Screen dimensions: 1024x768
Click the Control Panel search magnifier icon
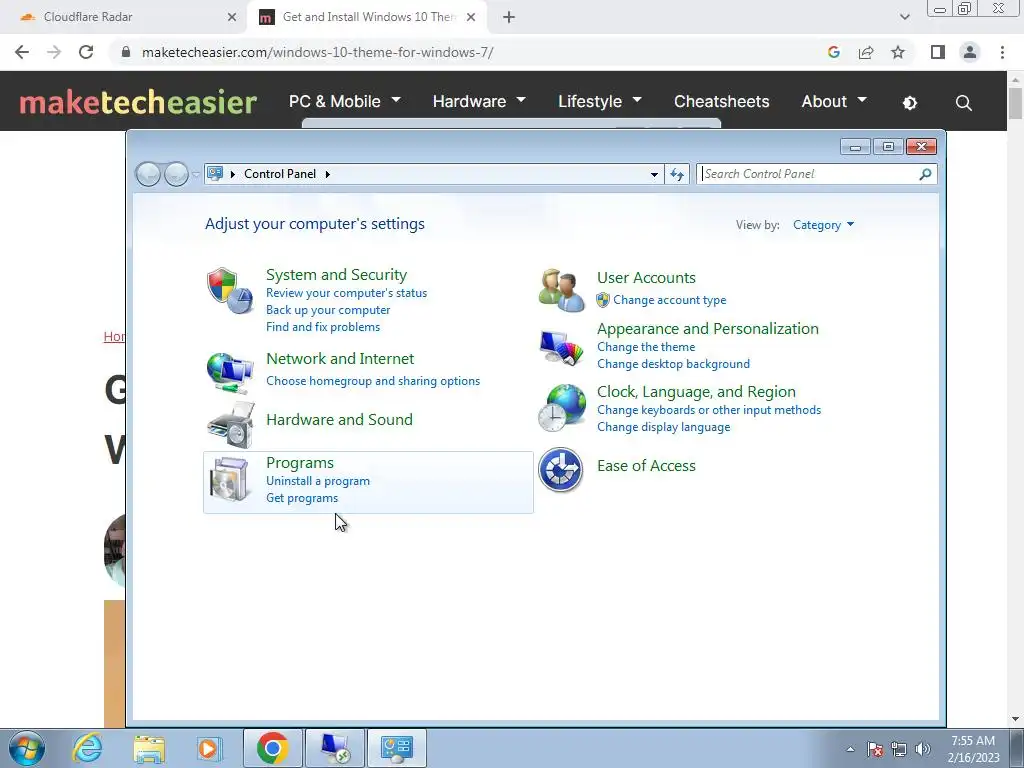tap(925, 174)
